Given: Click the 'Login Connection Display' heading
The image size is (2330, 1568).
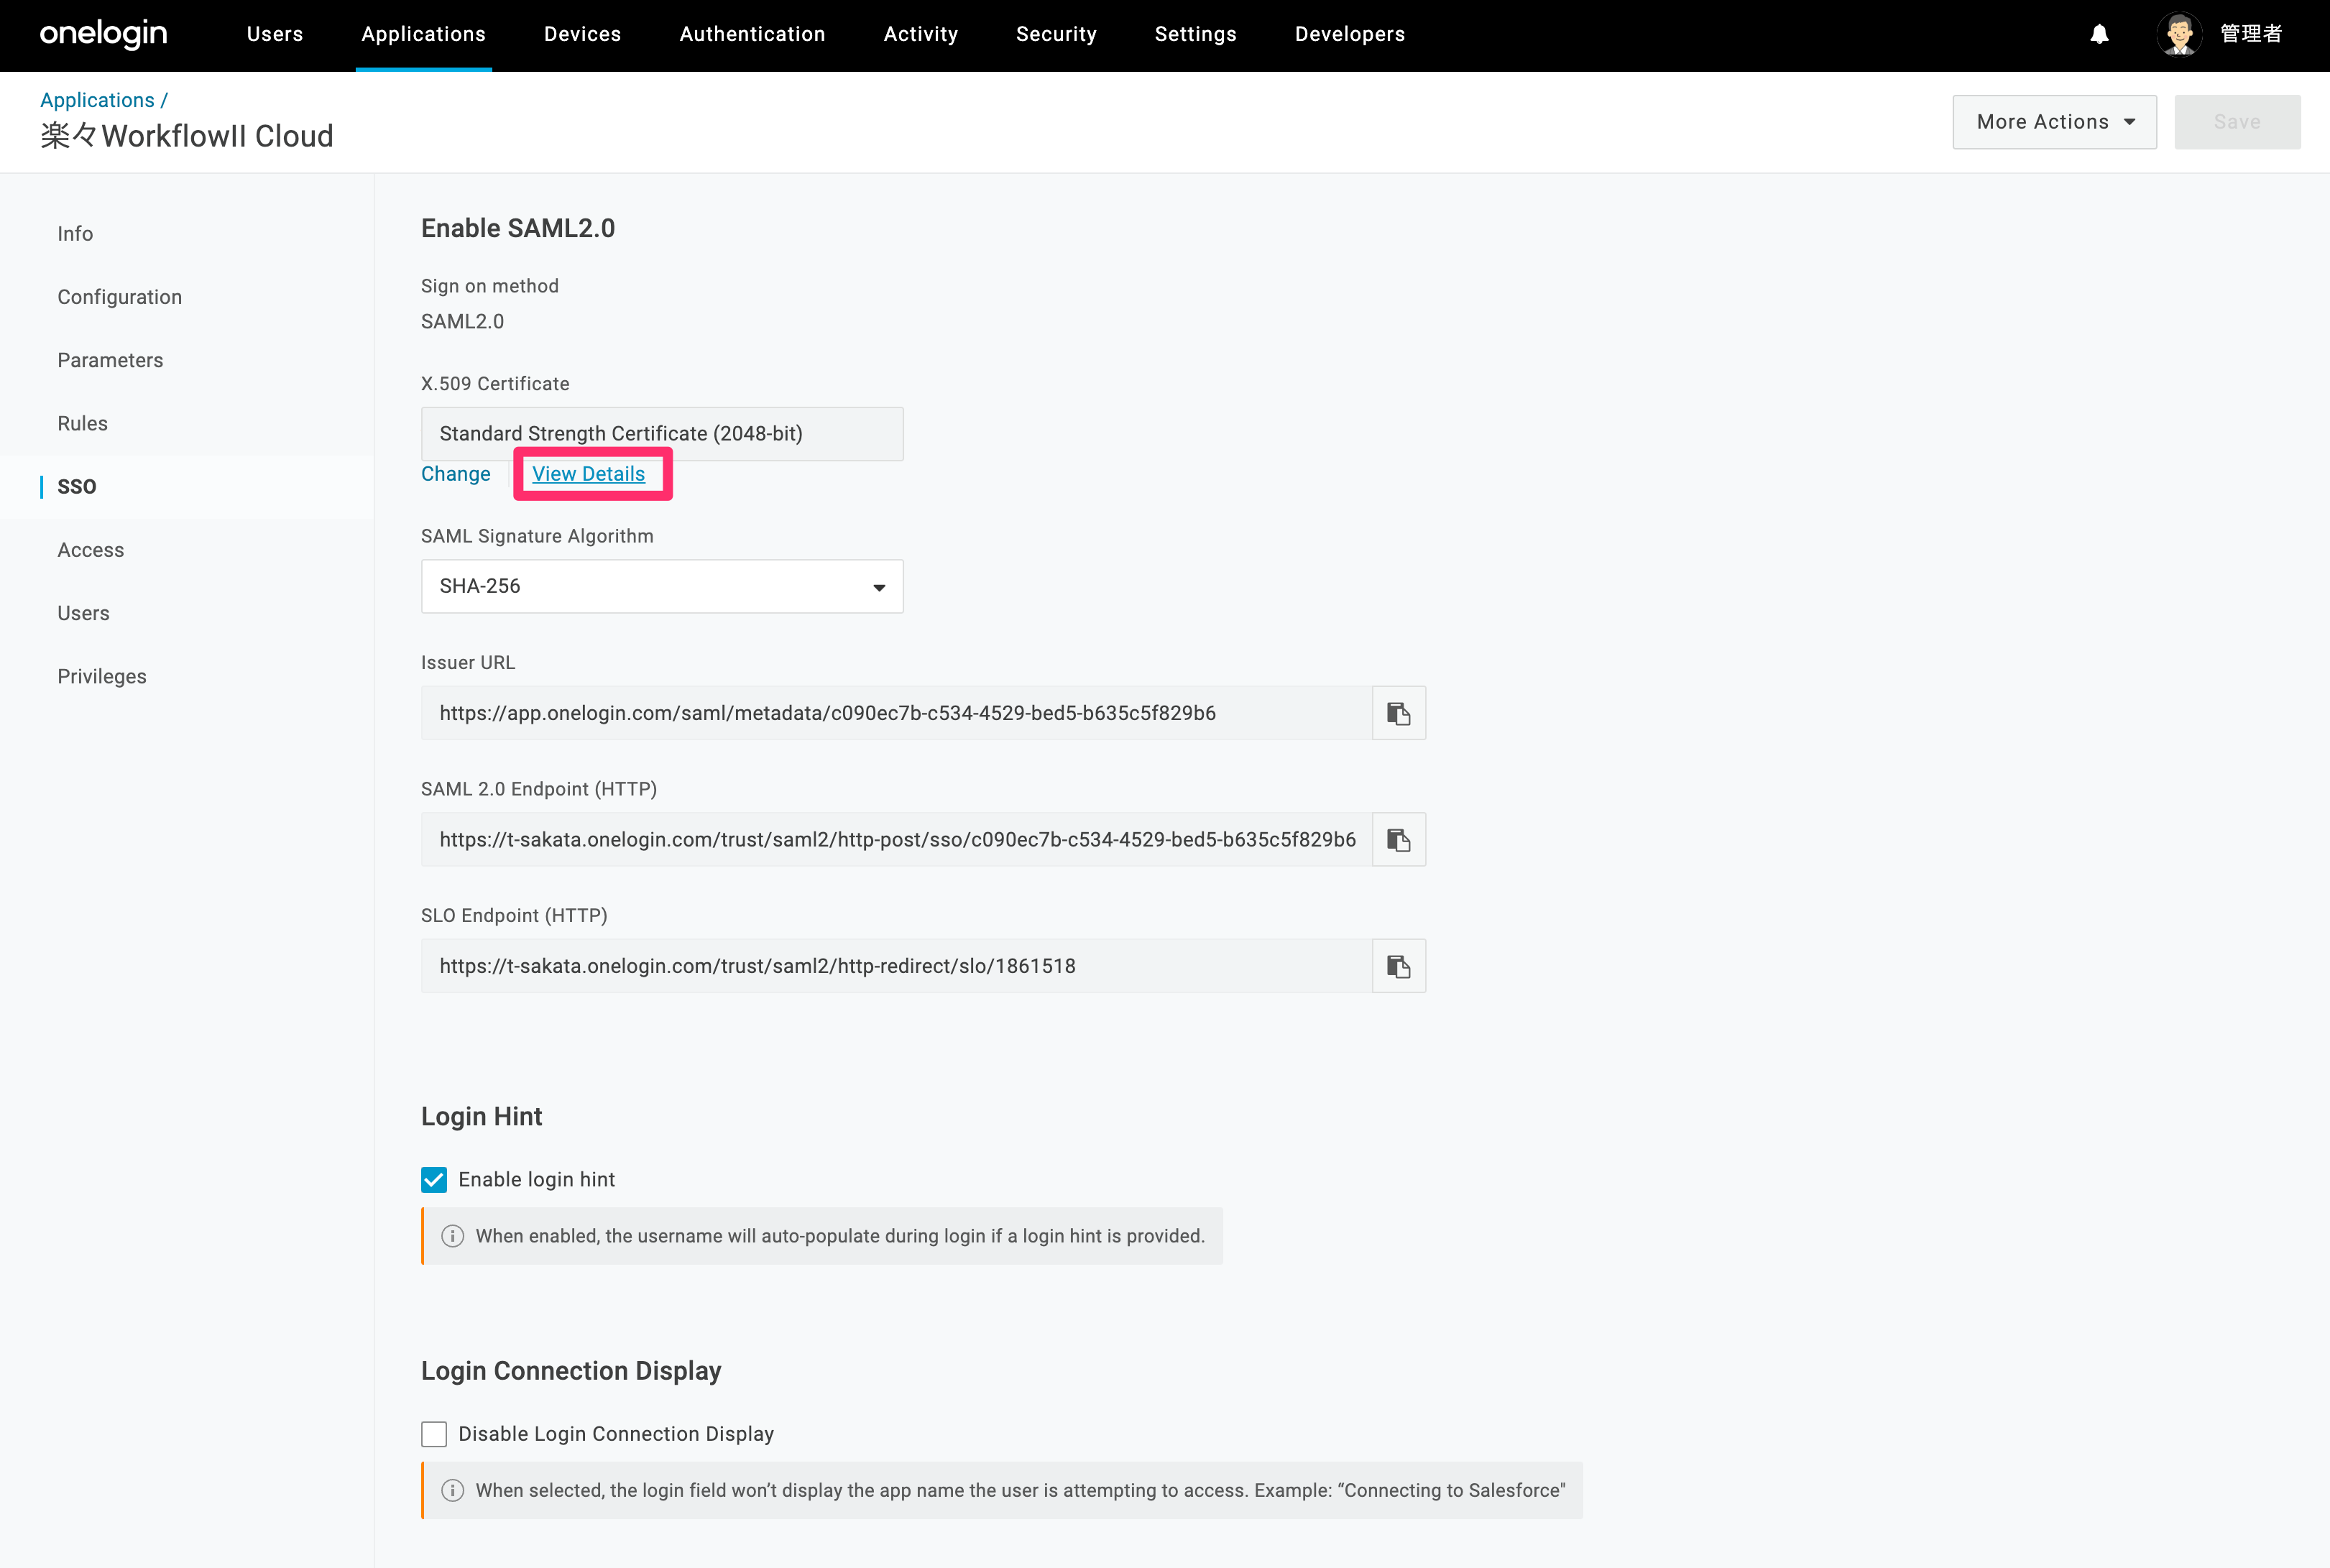Looking at the screenshot, I should pyautogui.click(x=571, y=1370).
